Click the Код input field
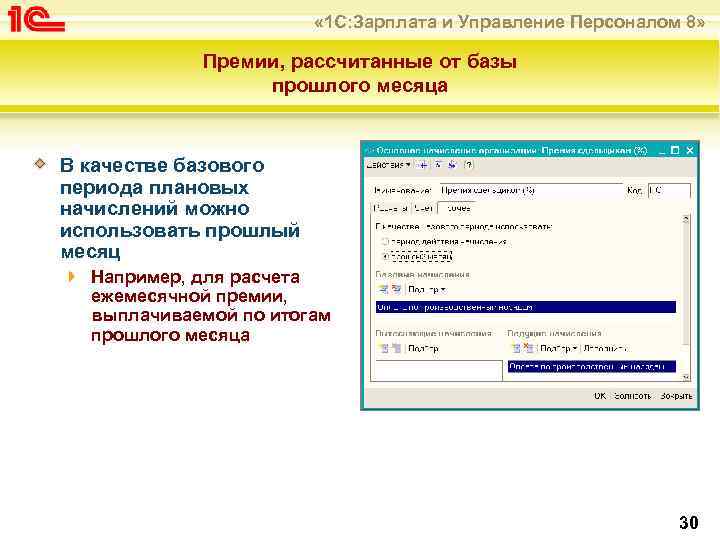 click(x=669, y=190)
